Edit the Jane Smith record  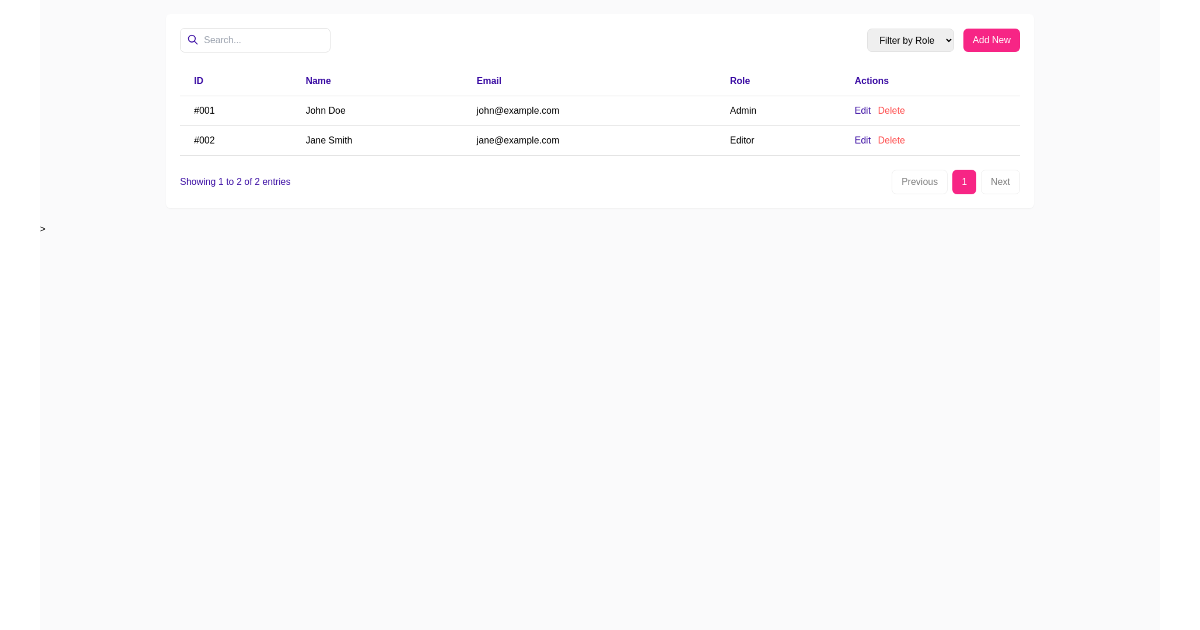(862, 140)
